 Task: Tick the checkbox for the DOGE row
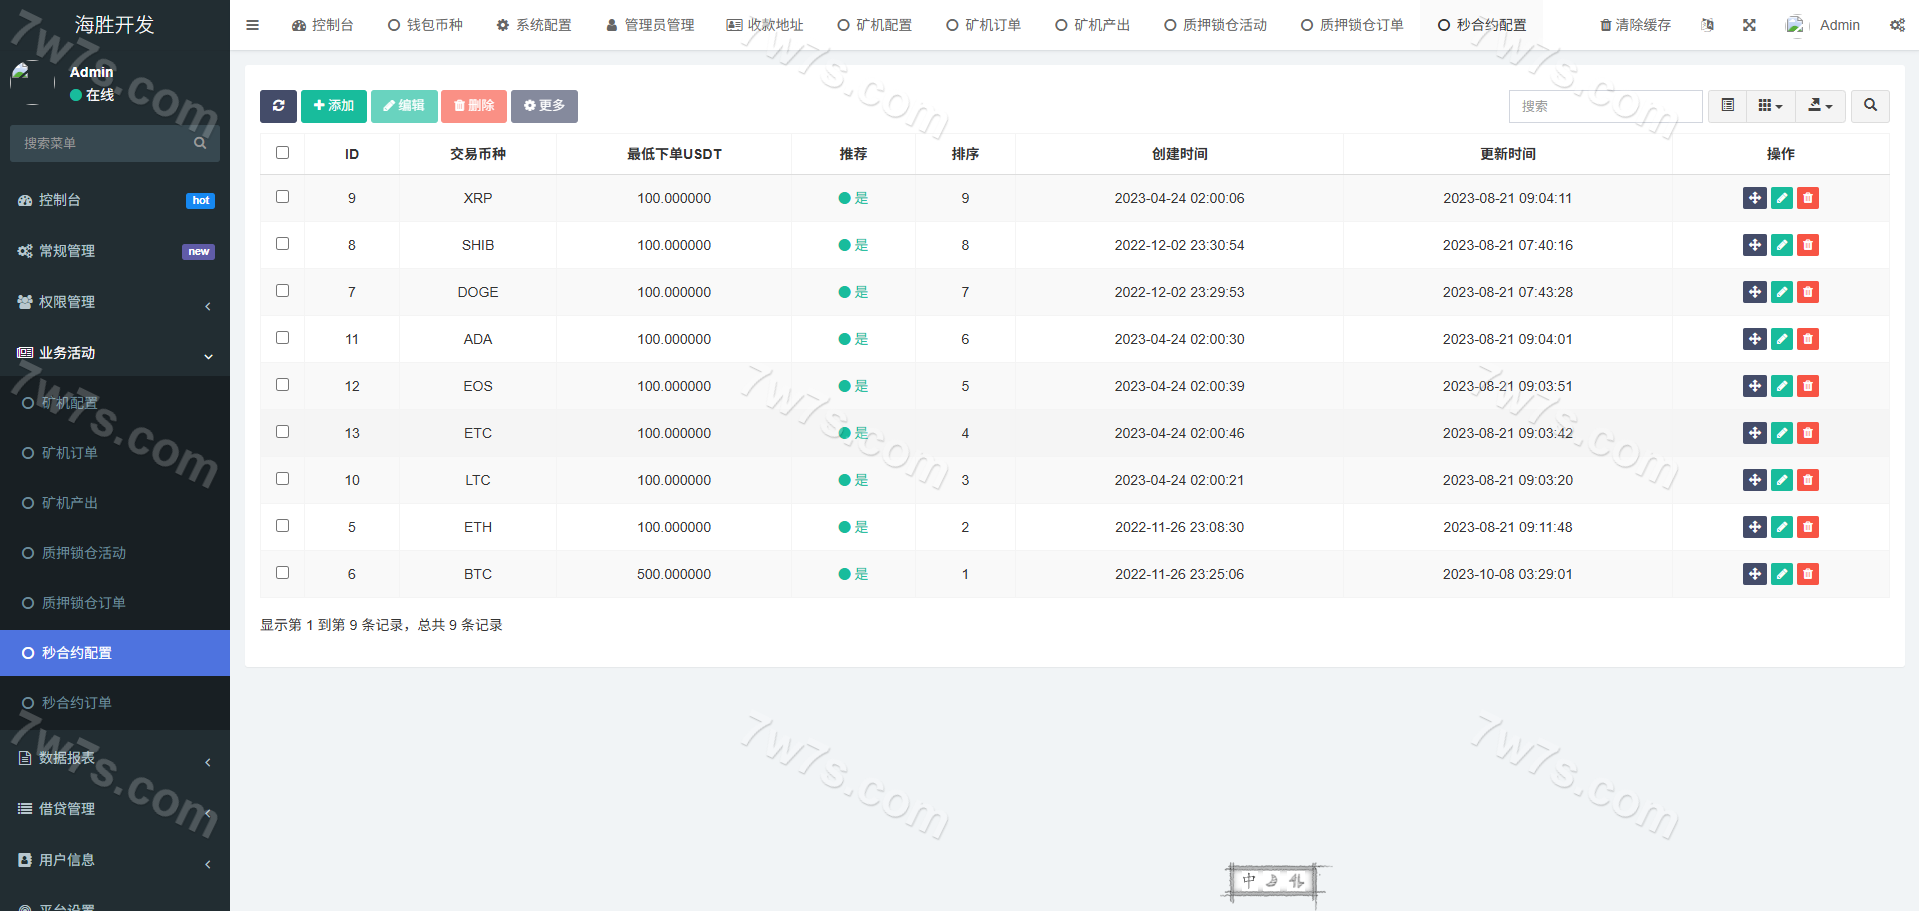coord(282,291)
